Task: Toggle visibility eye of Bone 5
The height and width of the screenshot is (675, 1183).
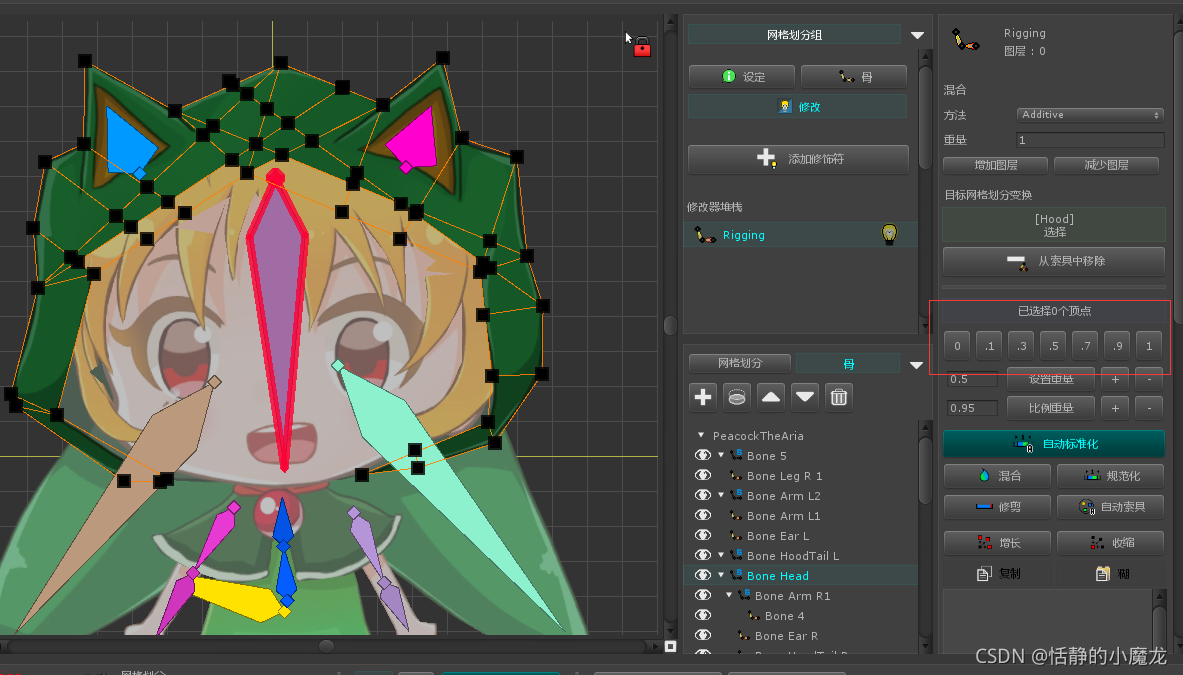Action: (702, 455)
